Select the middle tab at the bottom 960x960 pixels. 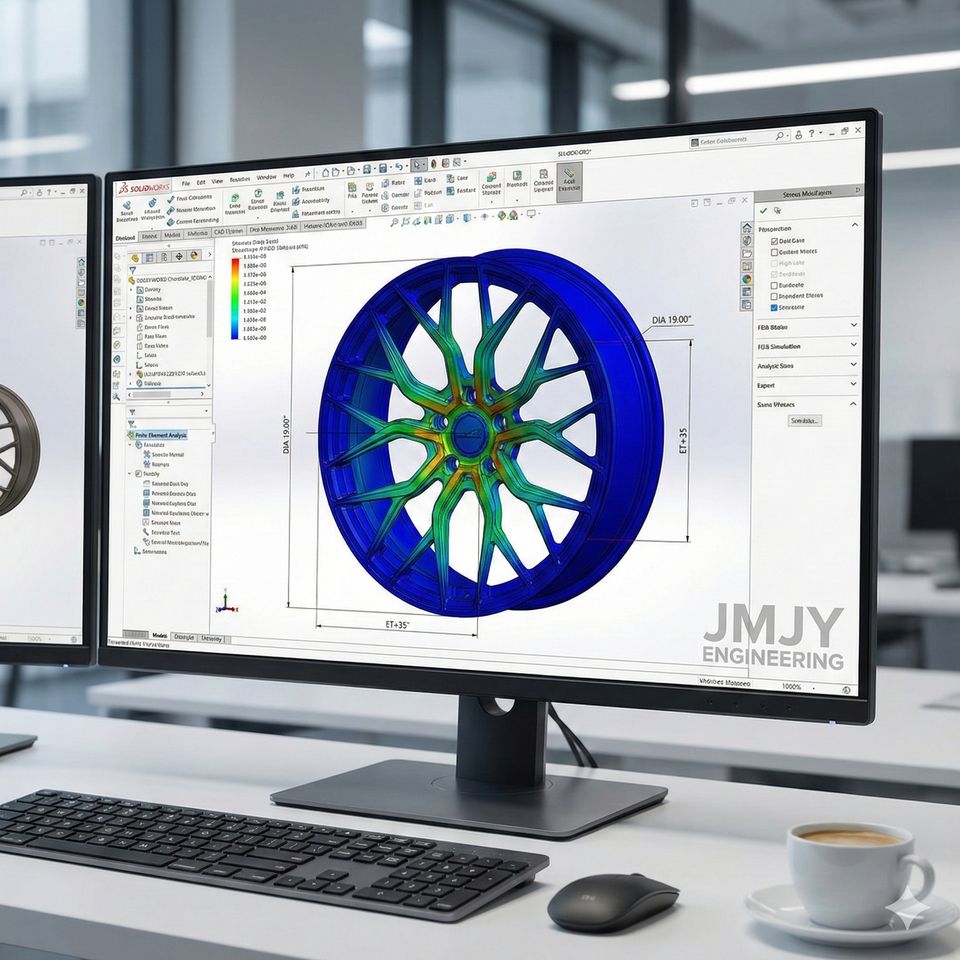(x=184, y=637)
